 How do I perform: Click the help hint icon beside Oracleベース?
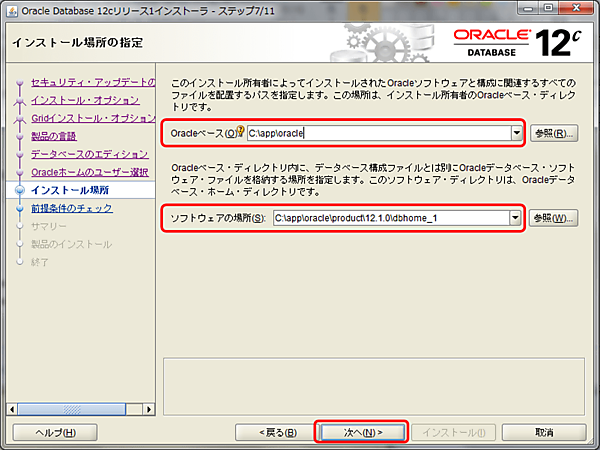[240, 130]
